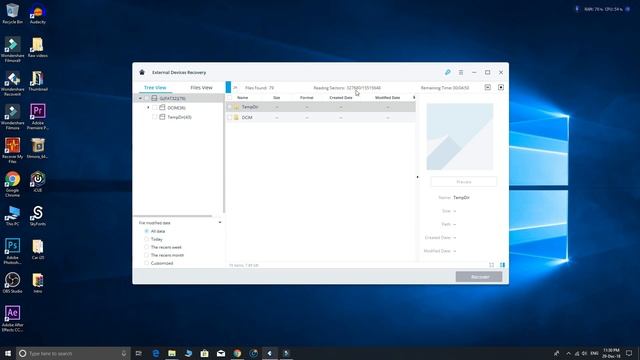Check the TempDir row checkbox in the file list
Image resolution: width=640 pixels, height=360 pixels.
coord(229,107)
